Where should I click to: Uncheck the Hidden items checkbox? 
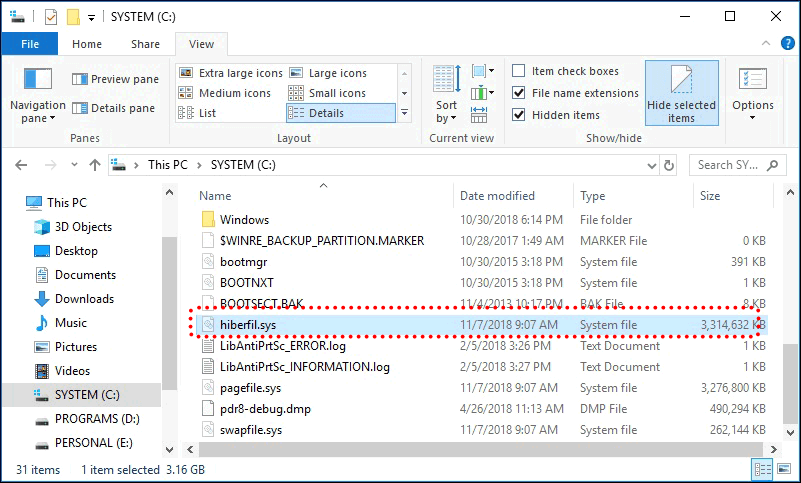[x=519, y=115]
